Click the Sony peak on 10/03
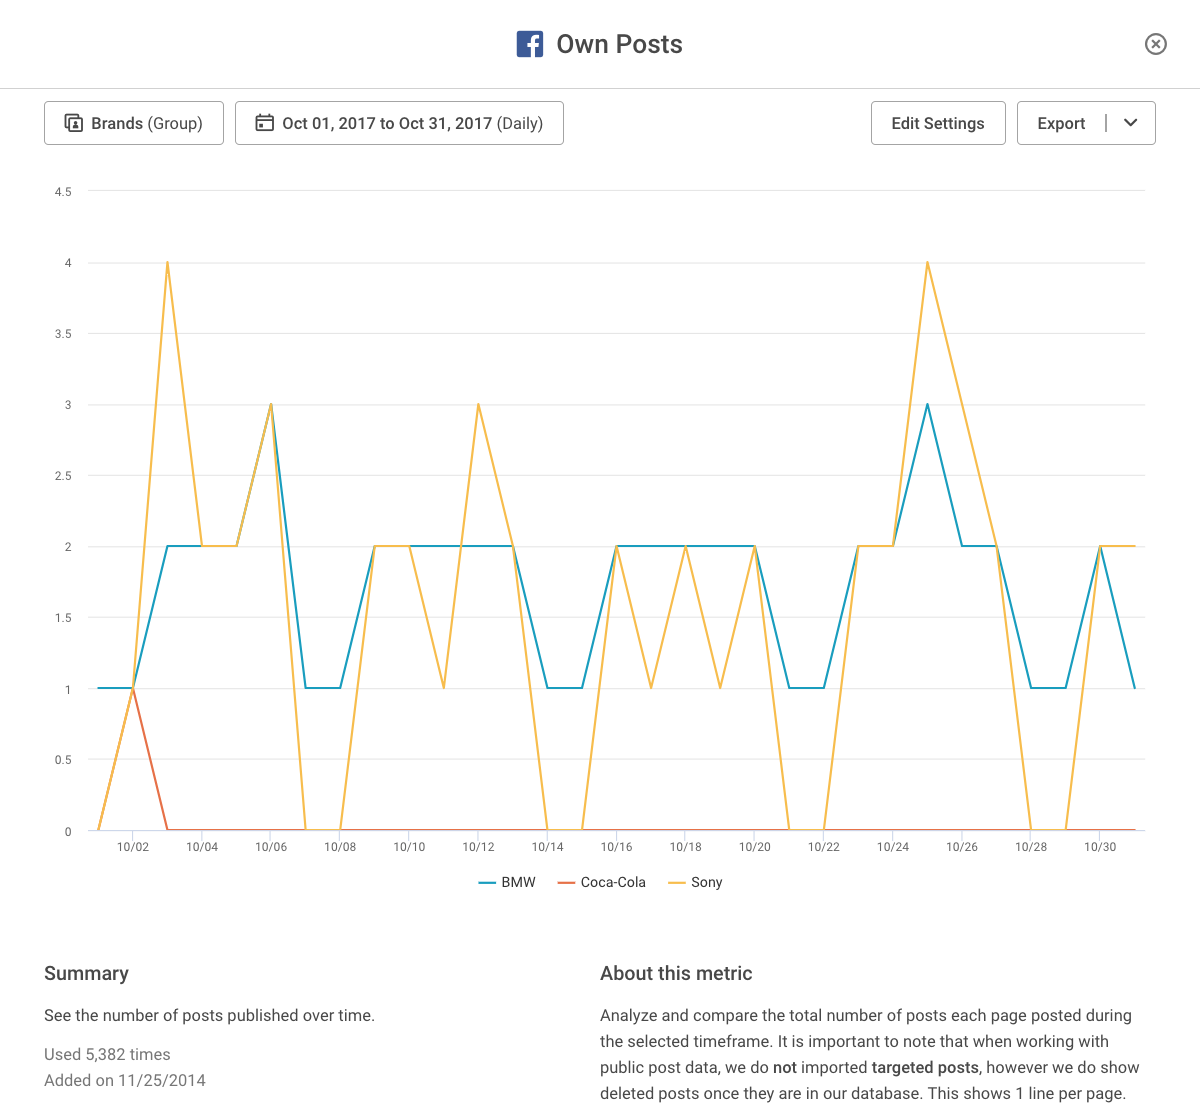 click(x=167, y=263)
